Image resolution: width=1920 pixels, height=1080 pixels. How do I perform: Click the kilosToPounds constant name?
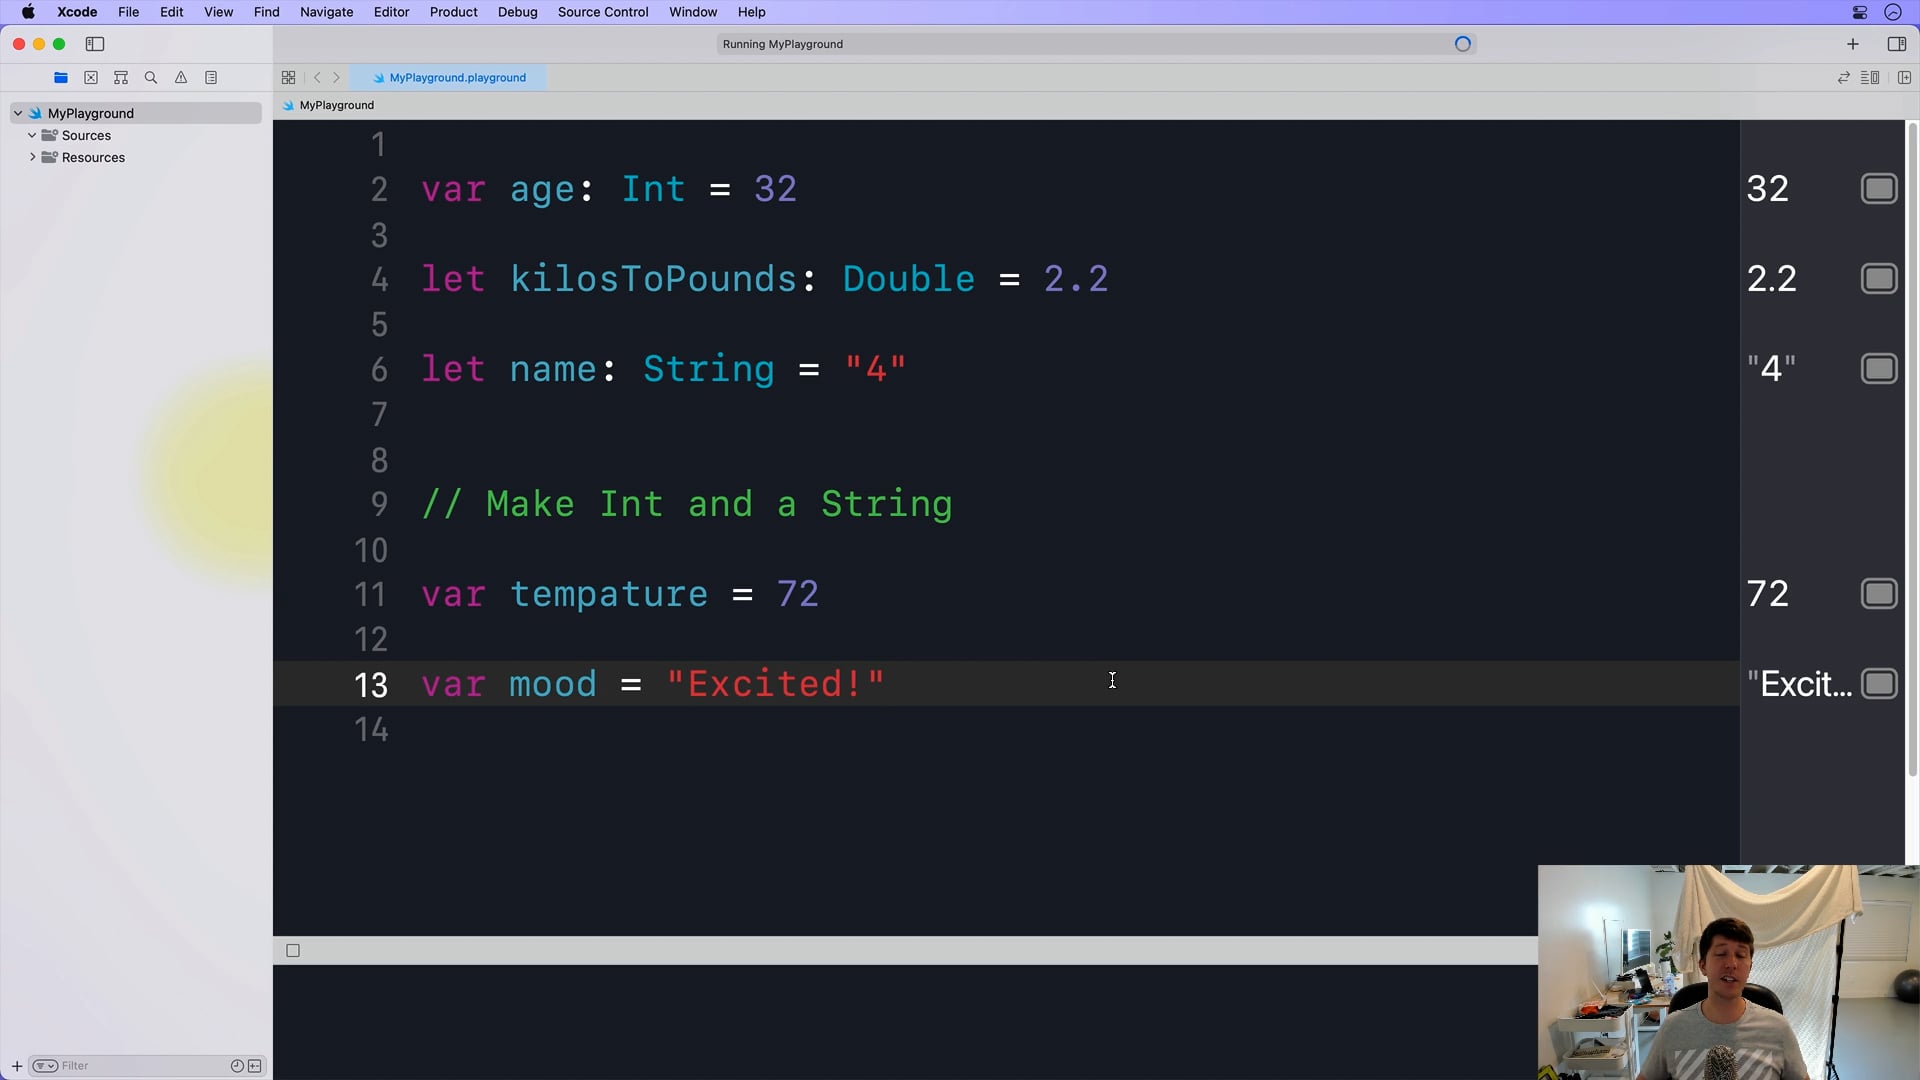(654, 279)
